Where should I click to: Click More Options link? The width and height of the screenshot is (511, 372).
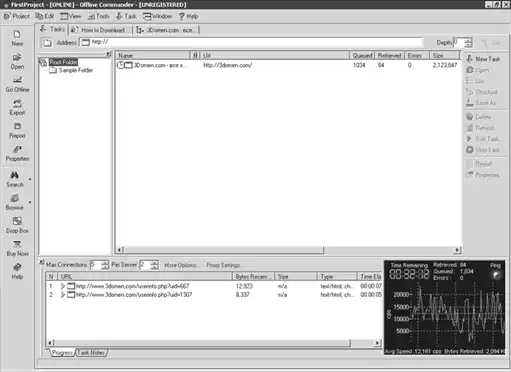[180, 265]
